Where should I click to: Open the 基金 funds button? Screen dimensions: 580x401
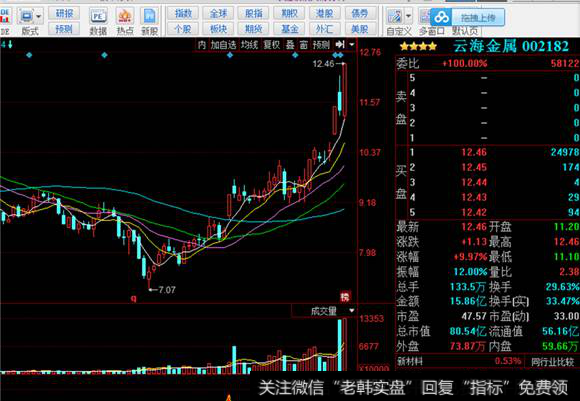289,29
